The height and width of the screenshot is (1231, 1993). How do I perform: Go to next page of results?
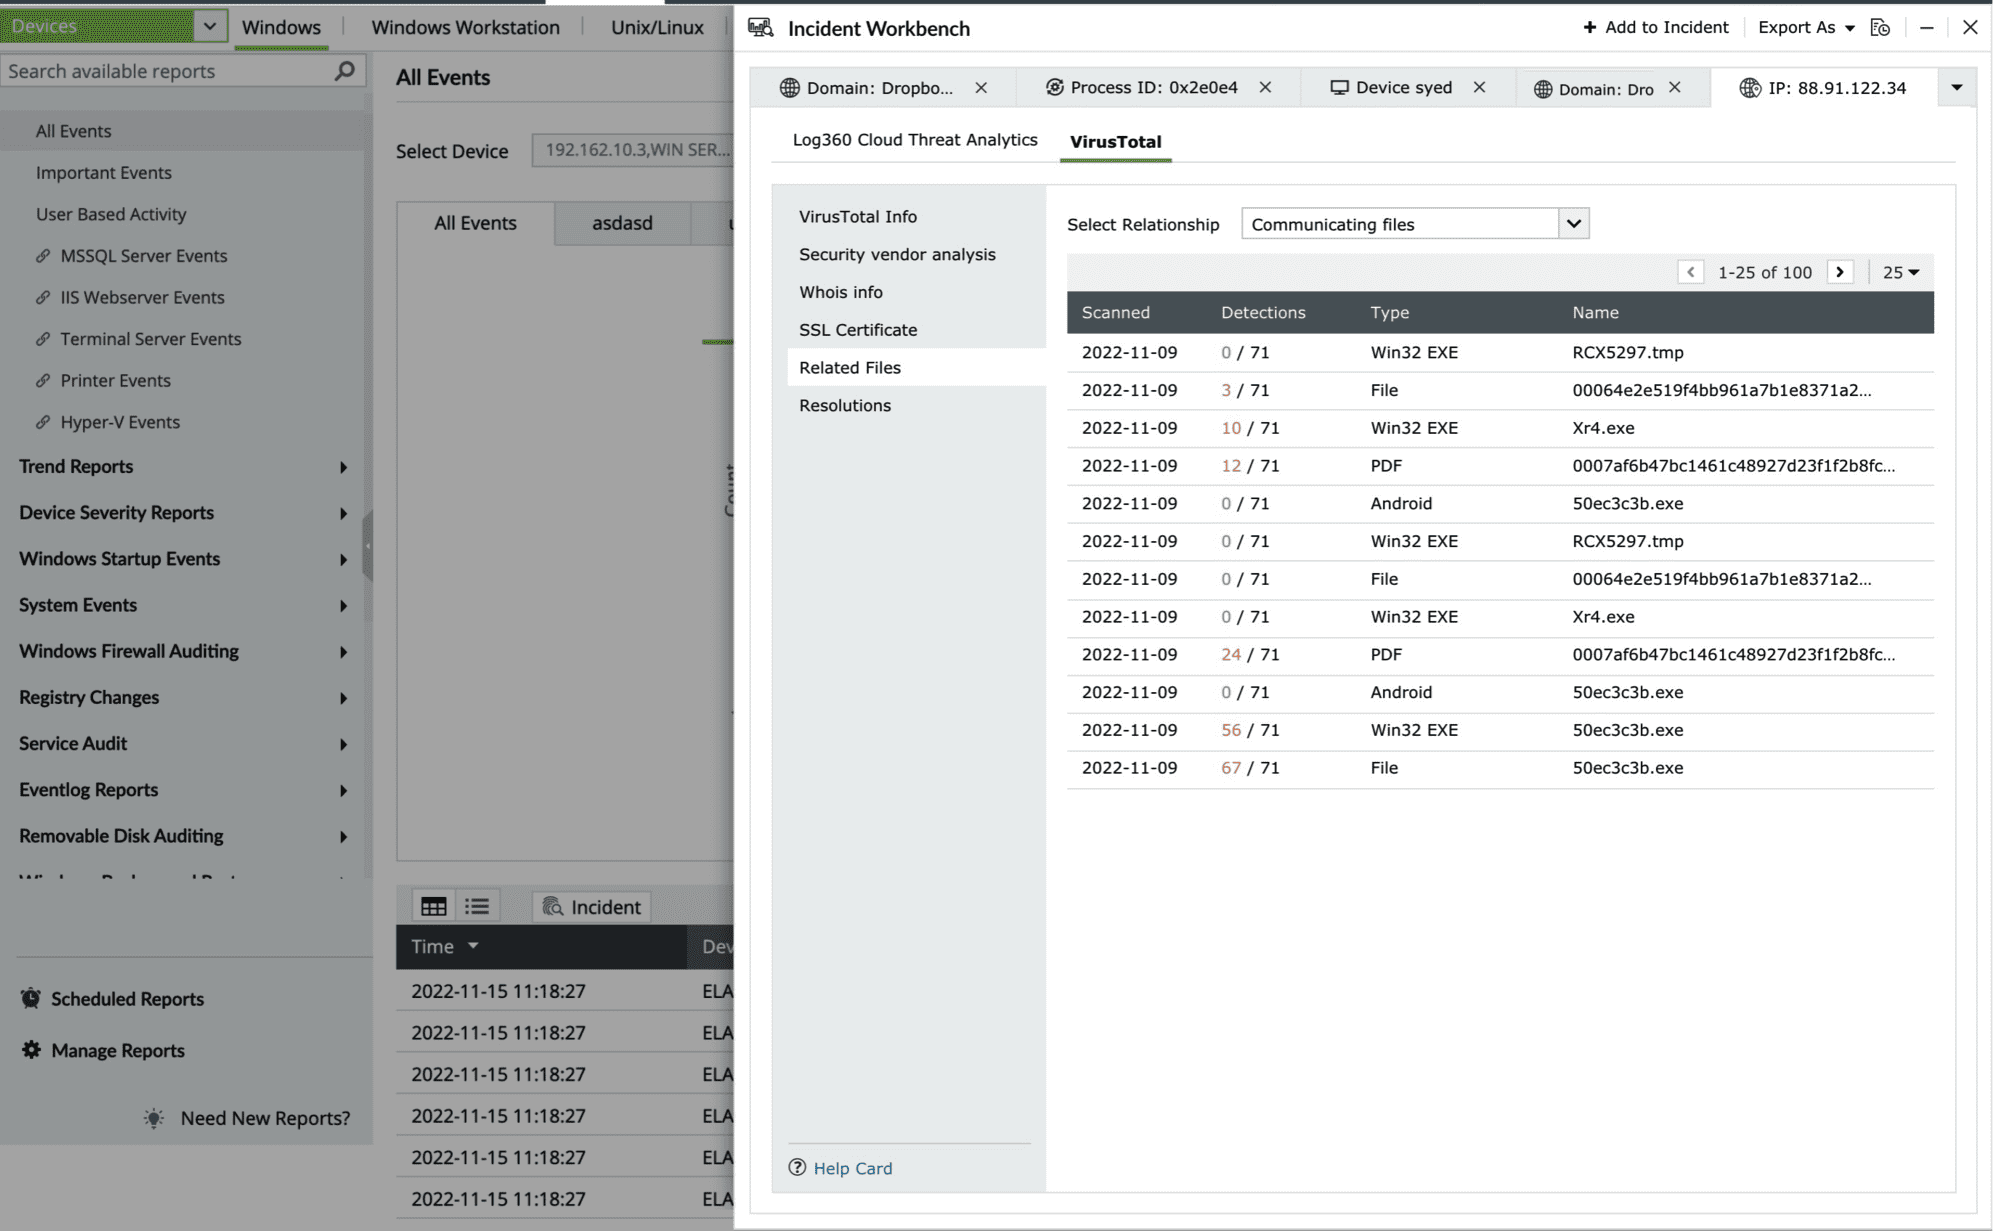click(1840, 272)
